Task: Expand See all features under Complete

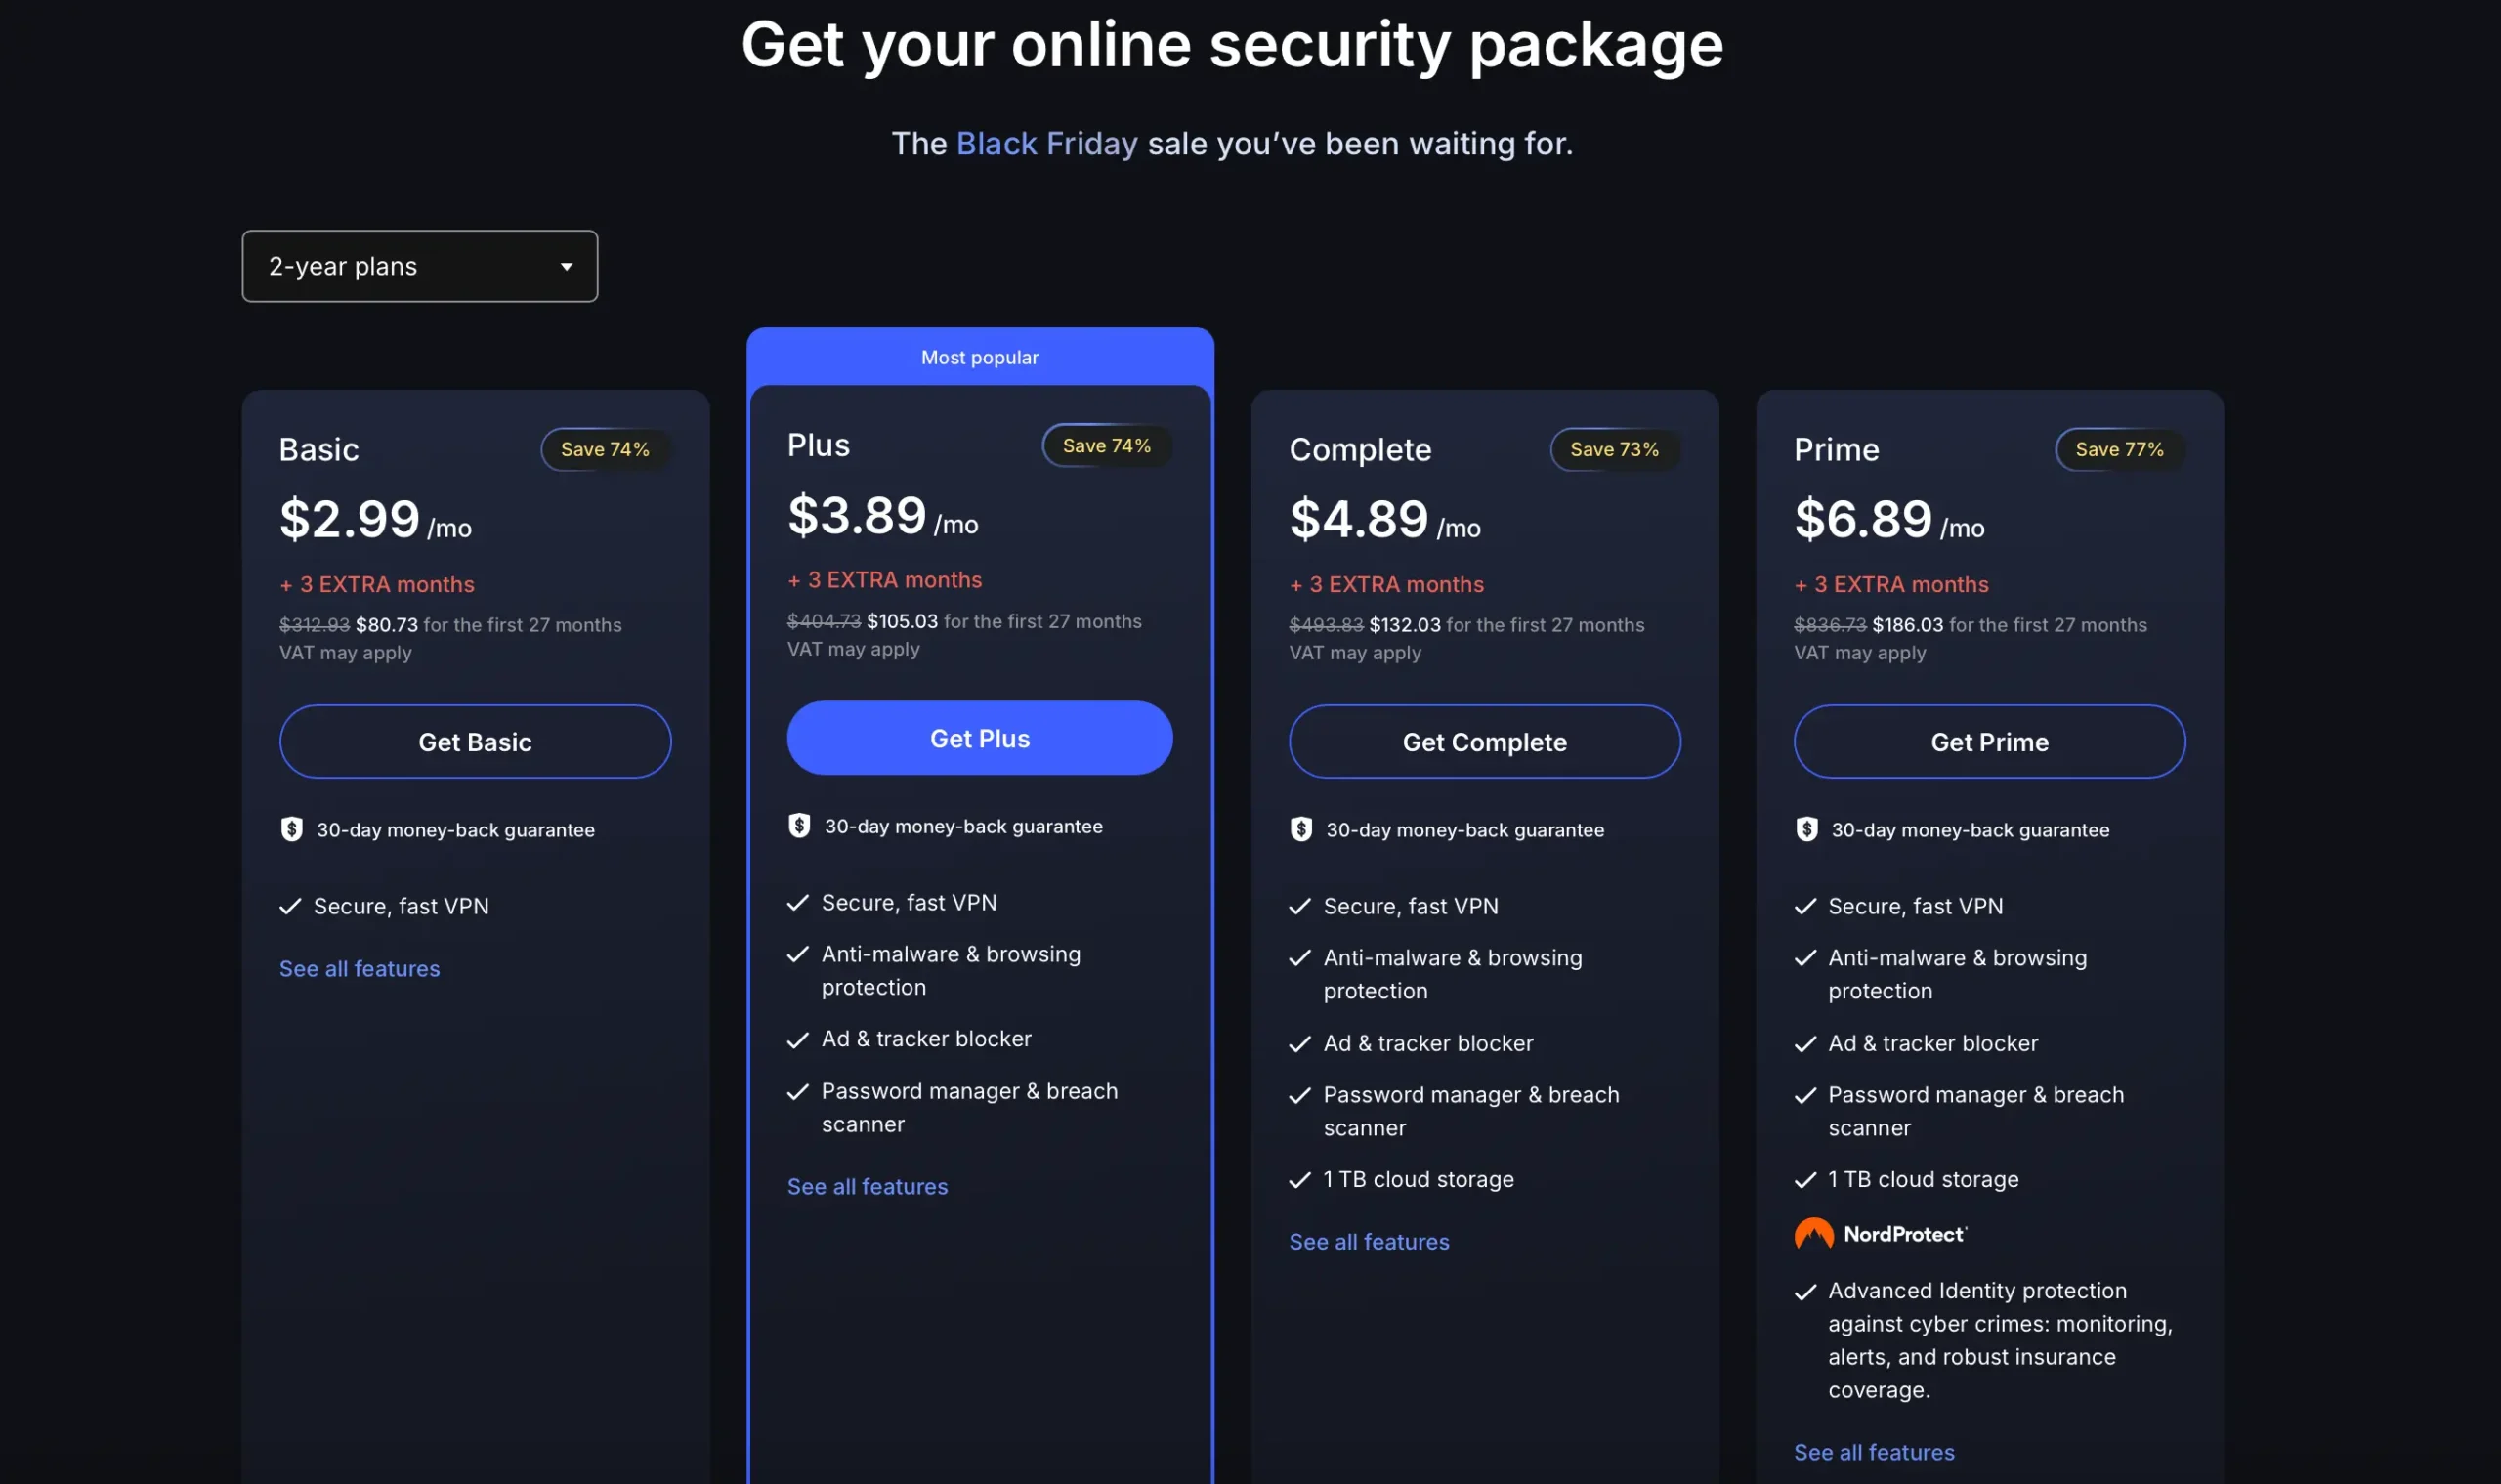Action: click(x=1369, y=1241)
